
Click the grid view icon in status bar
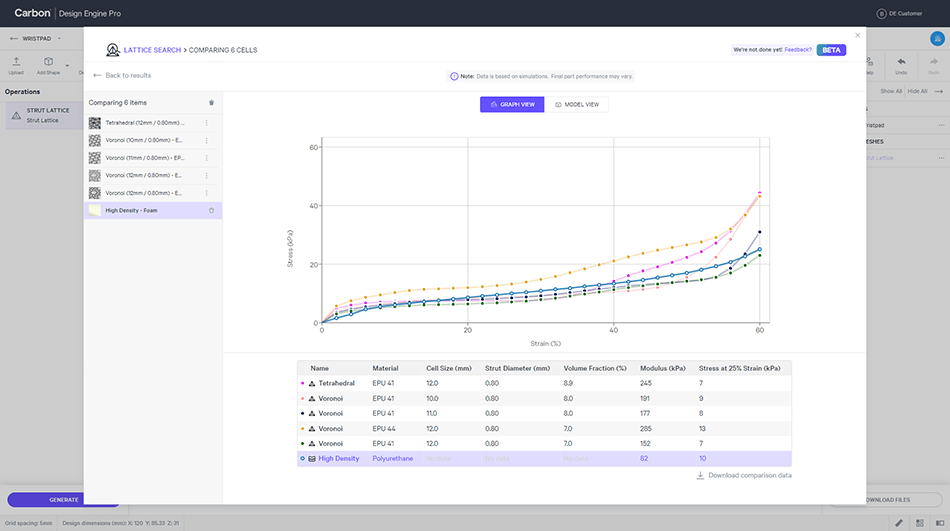coord(920,523)
